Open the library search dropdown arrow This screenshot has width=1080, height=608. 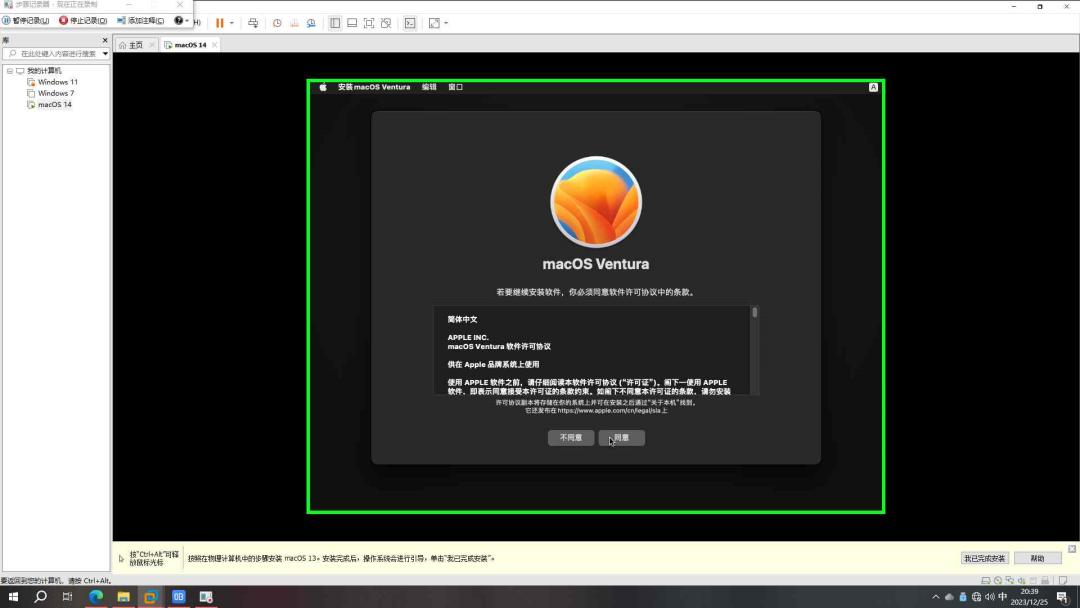pos(105,53)
